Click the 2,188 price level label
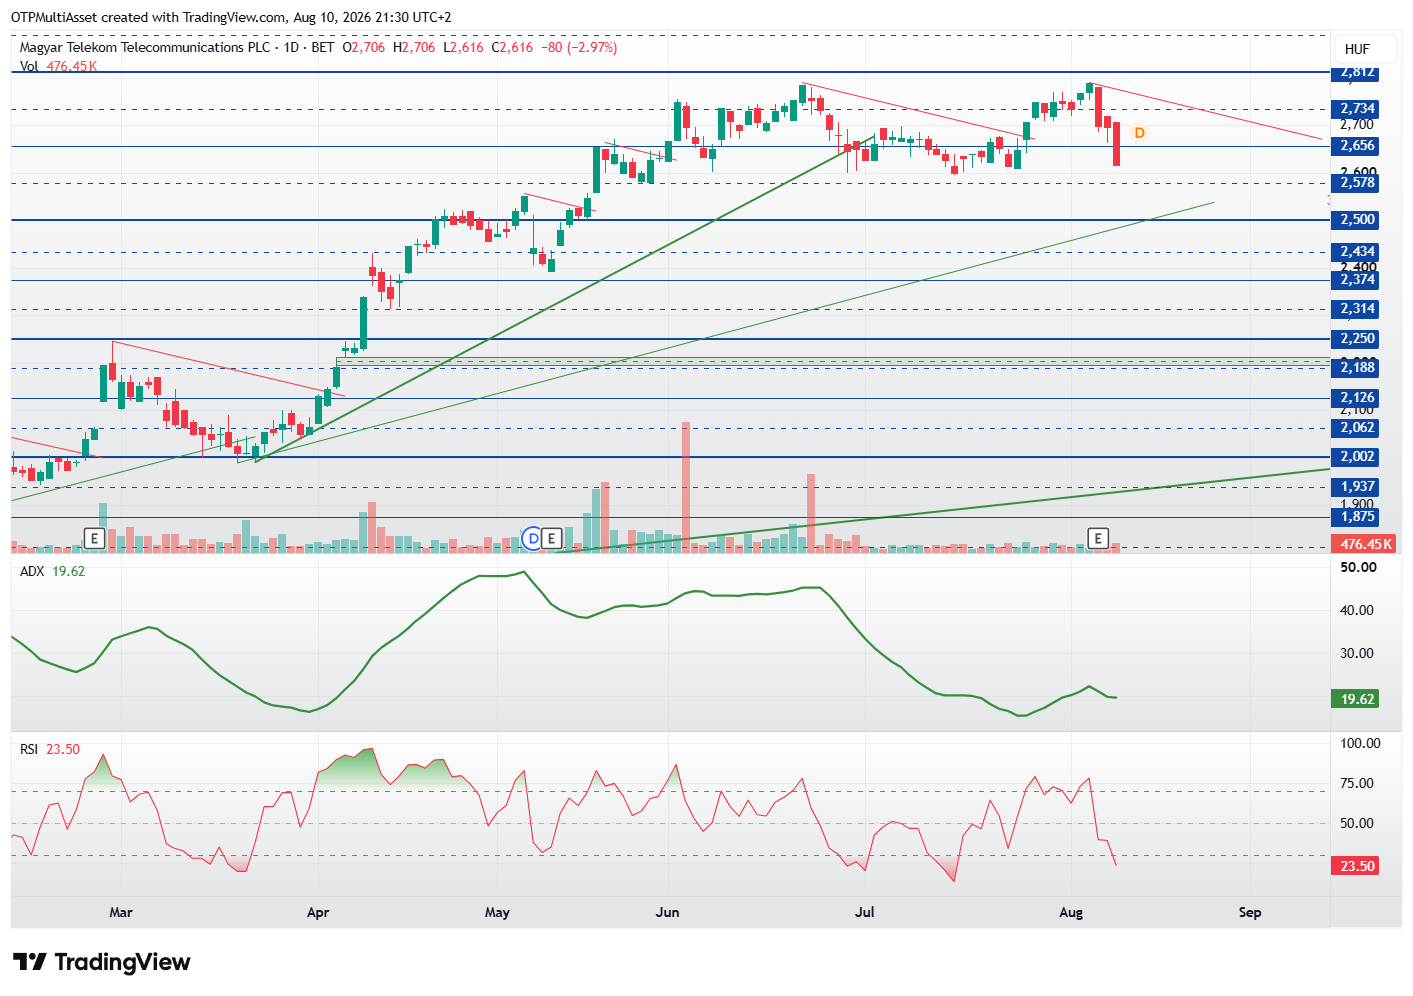1413x996 pixels. (x=1357, y=368)
